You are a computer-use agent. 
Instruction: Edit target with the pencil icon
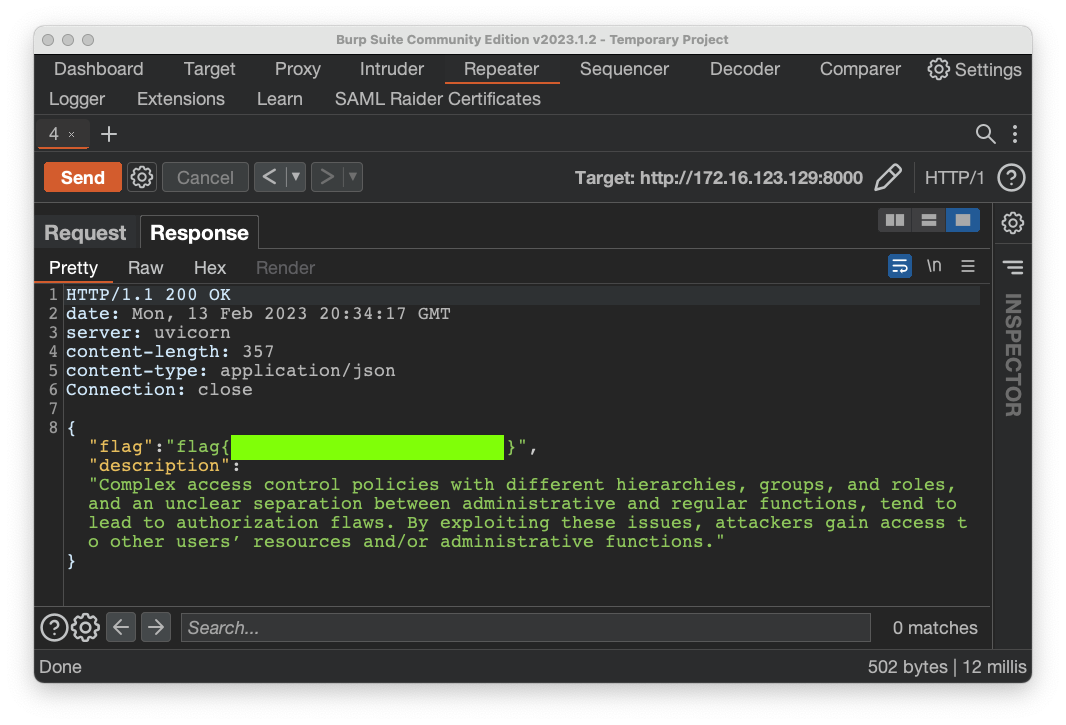coord(887,178)
